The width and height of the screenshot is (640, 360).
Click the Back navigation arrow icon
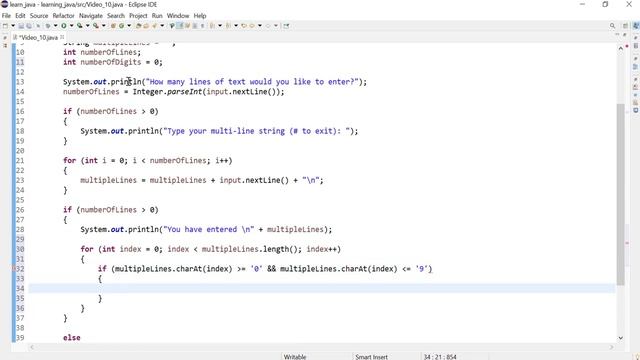point(252,26)
